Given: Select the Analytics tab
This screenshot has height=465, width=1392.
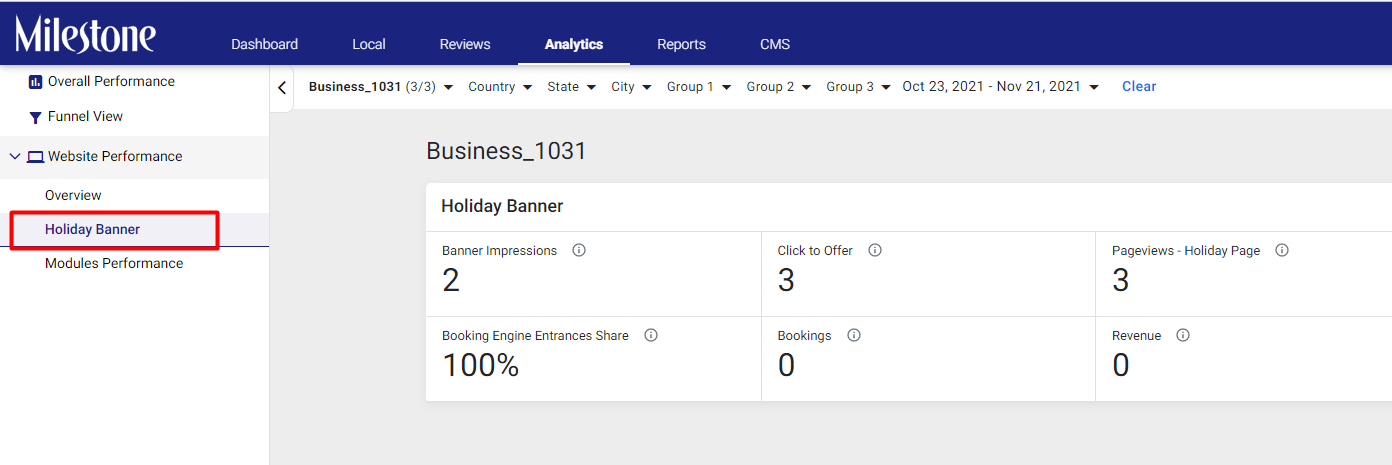Looking at the screenshot, I should (574, 44).
